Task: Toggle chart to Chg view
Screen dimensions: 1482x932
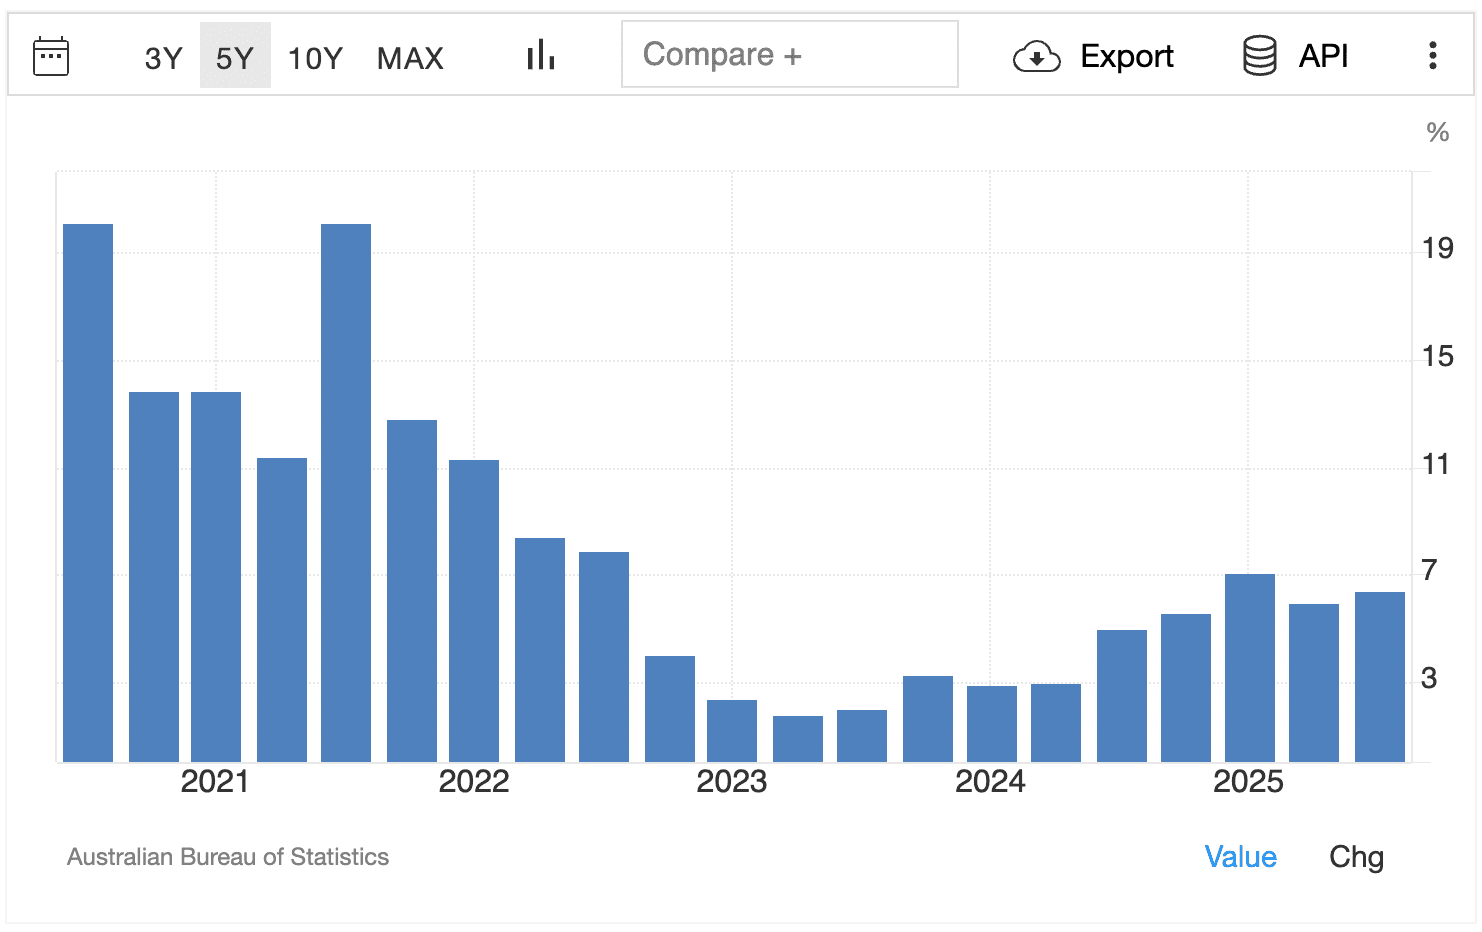Action: click(x=1356, y=857)
